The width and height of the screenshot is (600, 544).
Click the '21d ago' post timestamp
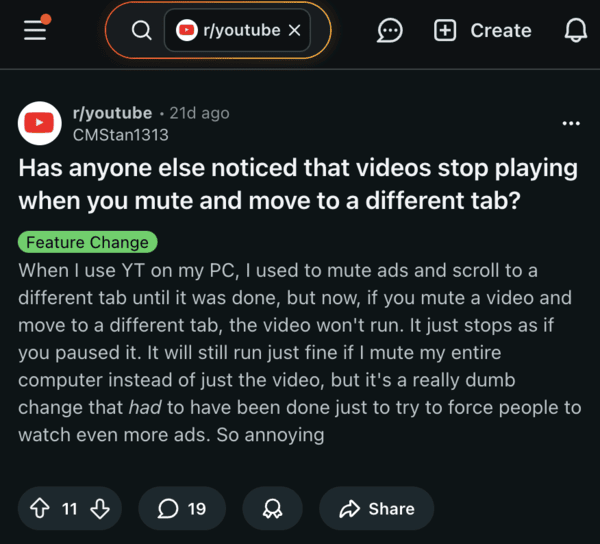(200, 113)
